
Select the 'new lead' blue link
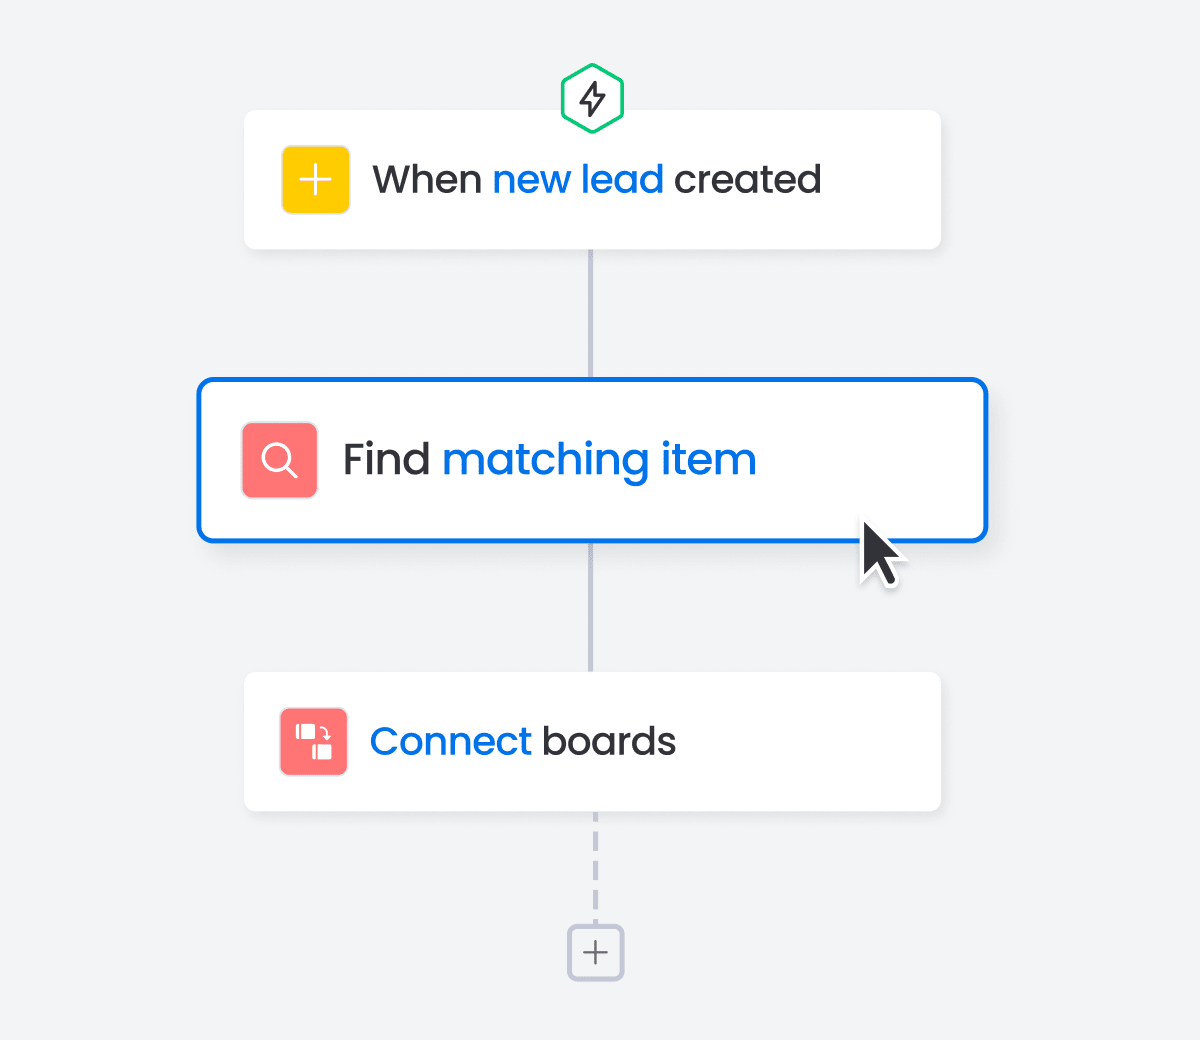[x=578, y=180]
